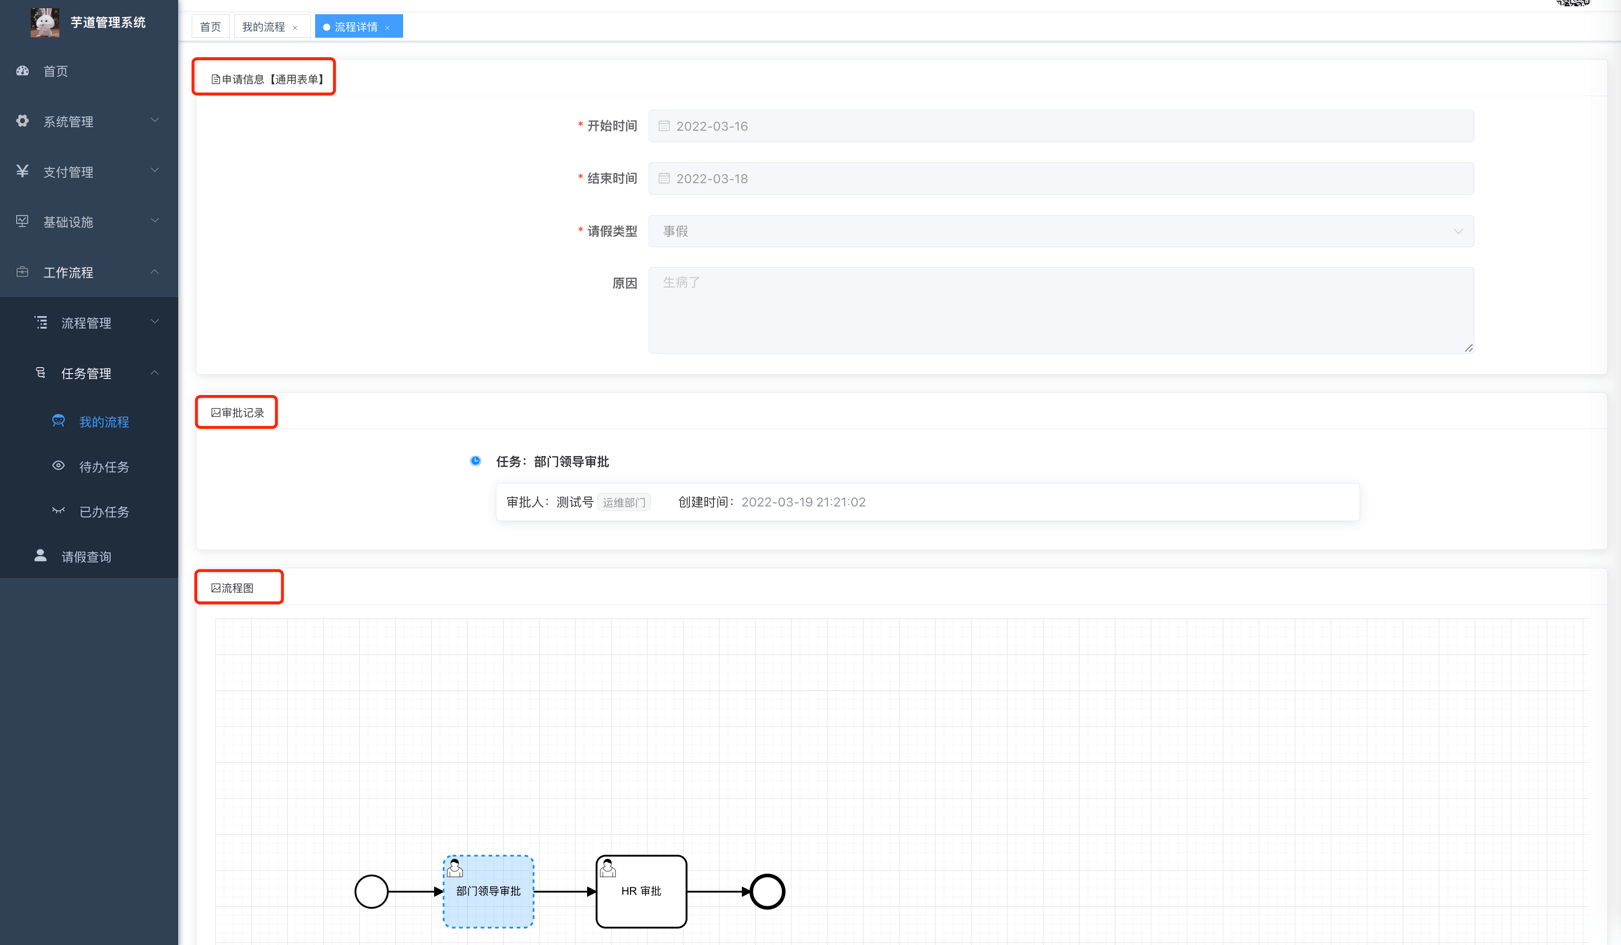Click the infrastructure monitor icon
Viewport: 1621px width, 945px height.
point(23,221)
